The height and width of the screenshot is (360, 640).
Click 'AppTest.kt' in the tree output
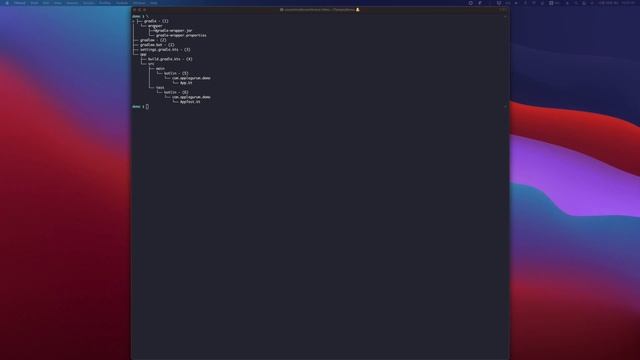190,102
